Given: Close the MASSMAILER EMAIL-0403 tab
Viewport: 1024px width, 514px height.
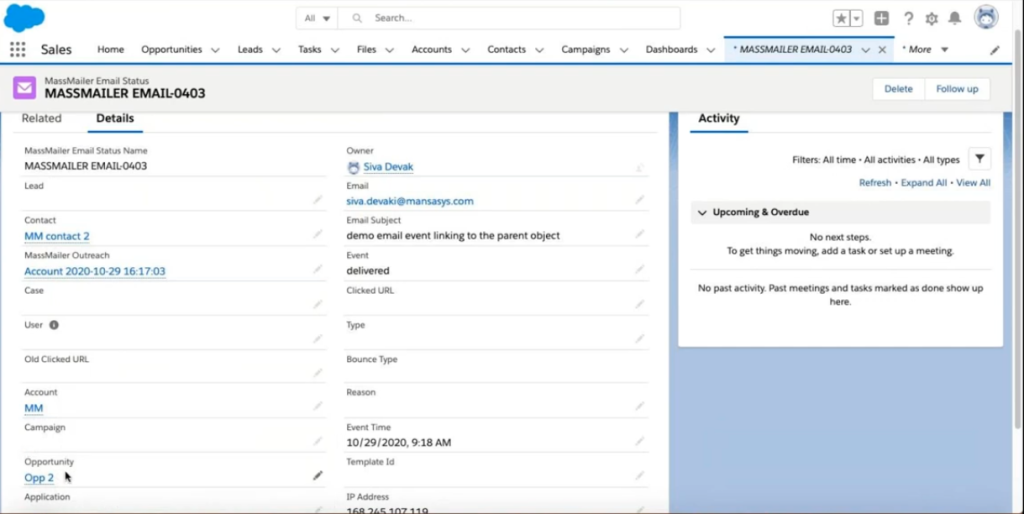Looking at the screenshot, I should point(882,50).
